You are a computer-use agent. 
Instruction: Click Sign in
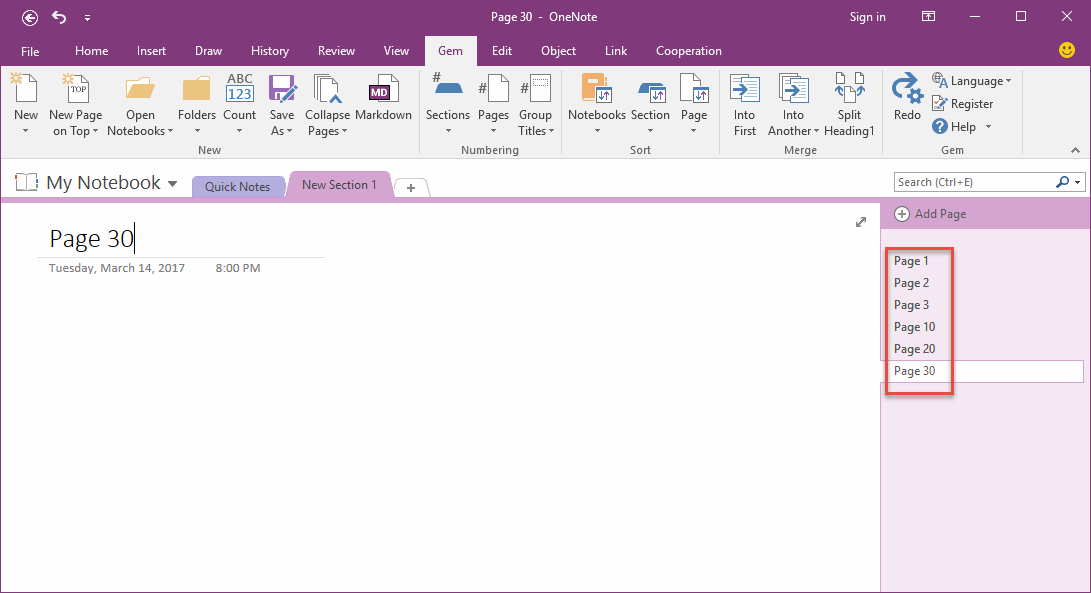coord(867,17)
